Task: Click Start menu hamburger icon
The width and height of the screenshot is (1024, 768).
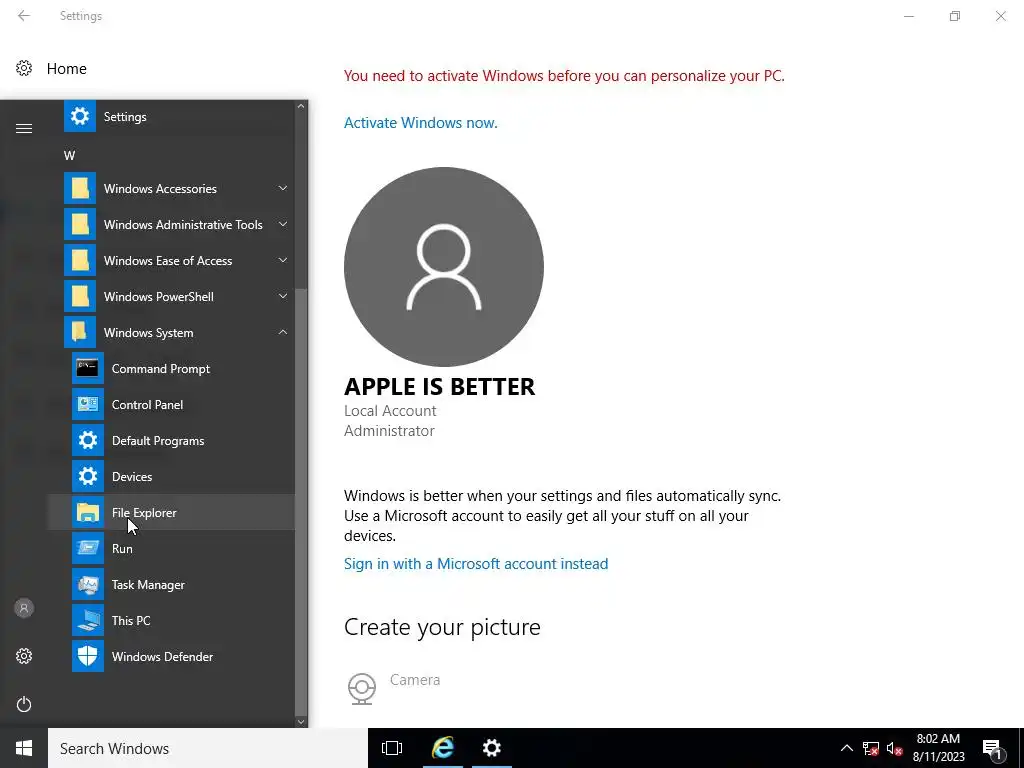Action: pyautogui.click(x=24, y=129)
